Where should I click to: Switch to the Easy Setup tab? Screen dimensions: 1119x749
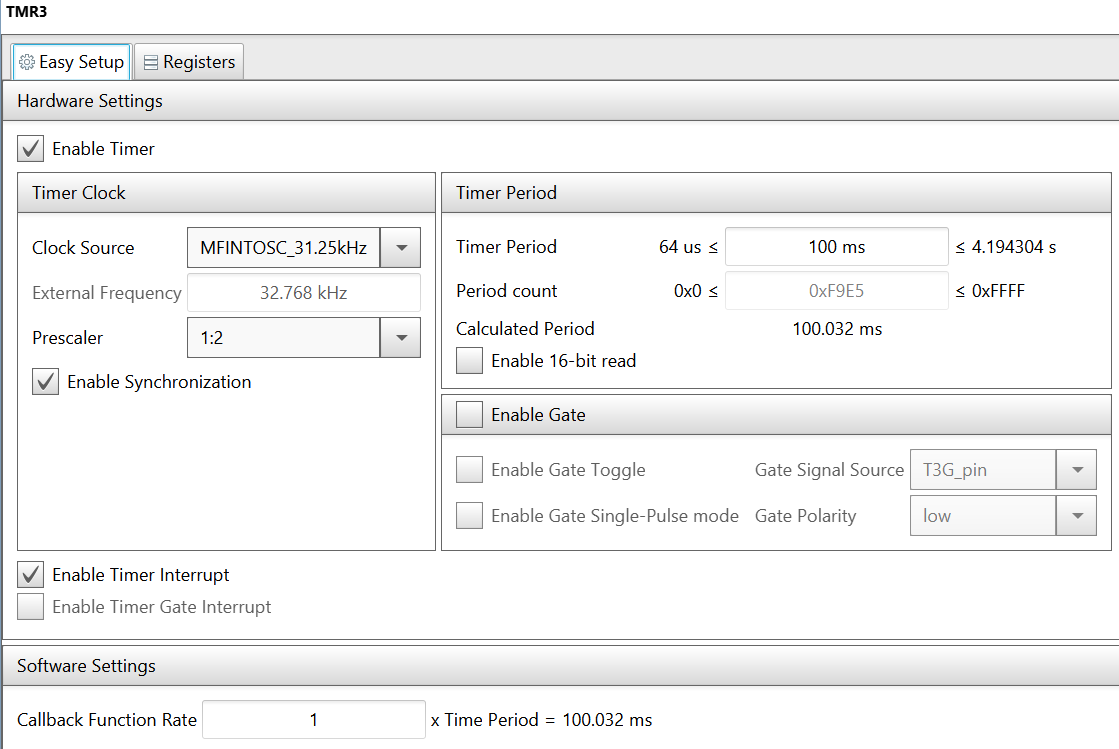pos(71,62)
